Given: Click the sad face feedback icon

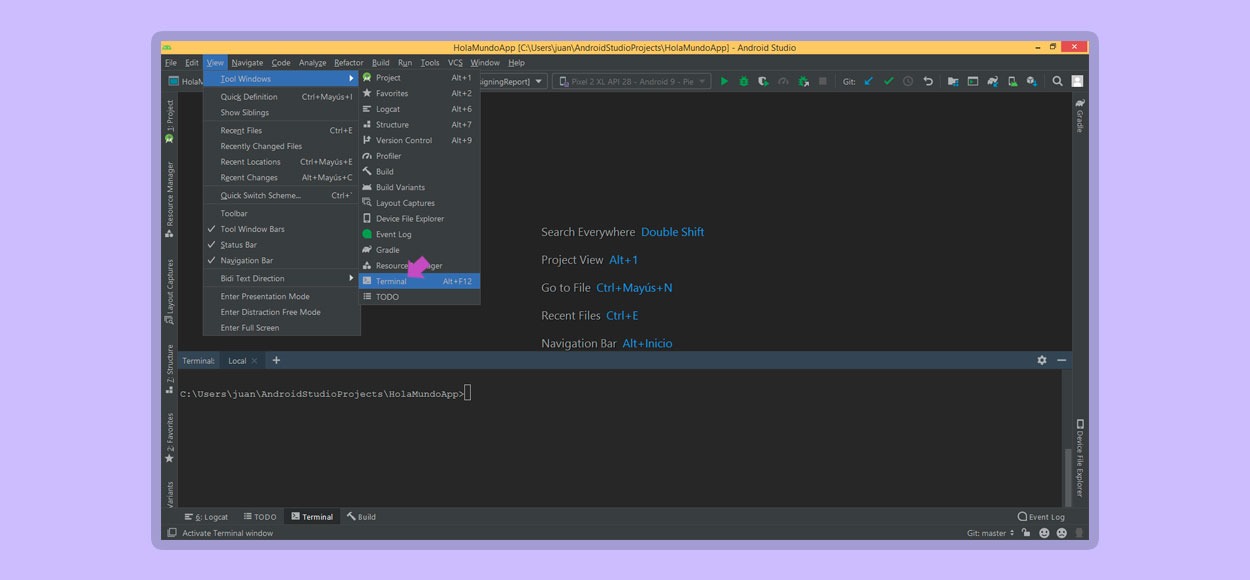Looking at the screenshot, I should [x=1061, y=533].
